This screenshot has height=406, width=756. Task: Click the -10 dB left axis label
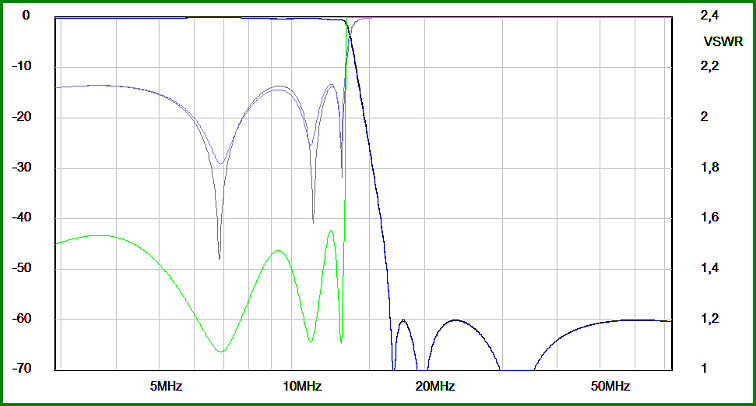[22, 66]
